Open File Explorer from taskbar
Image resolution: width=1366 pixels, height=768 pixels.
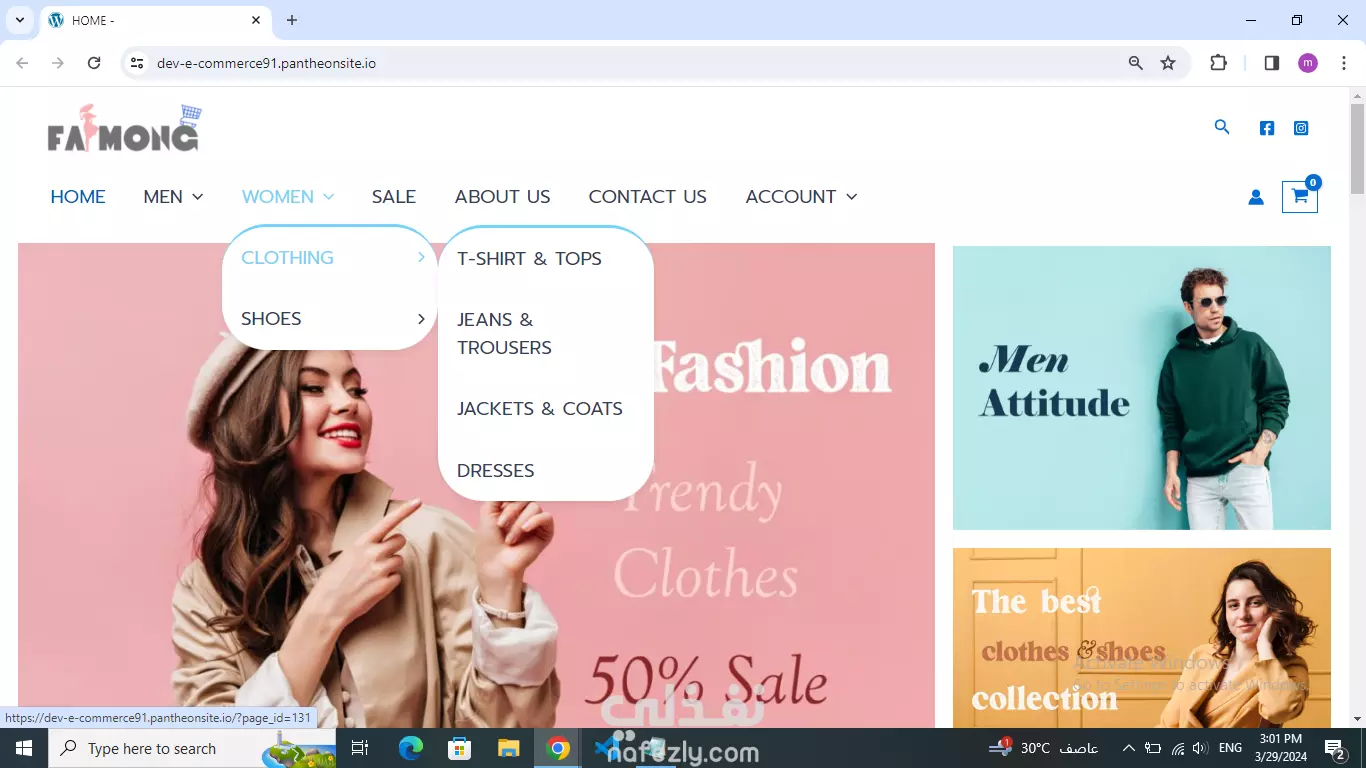(x=509, y=748)
